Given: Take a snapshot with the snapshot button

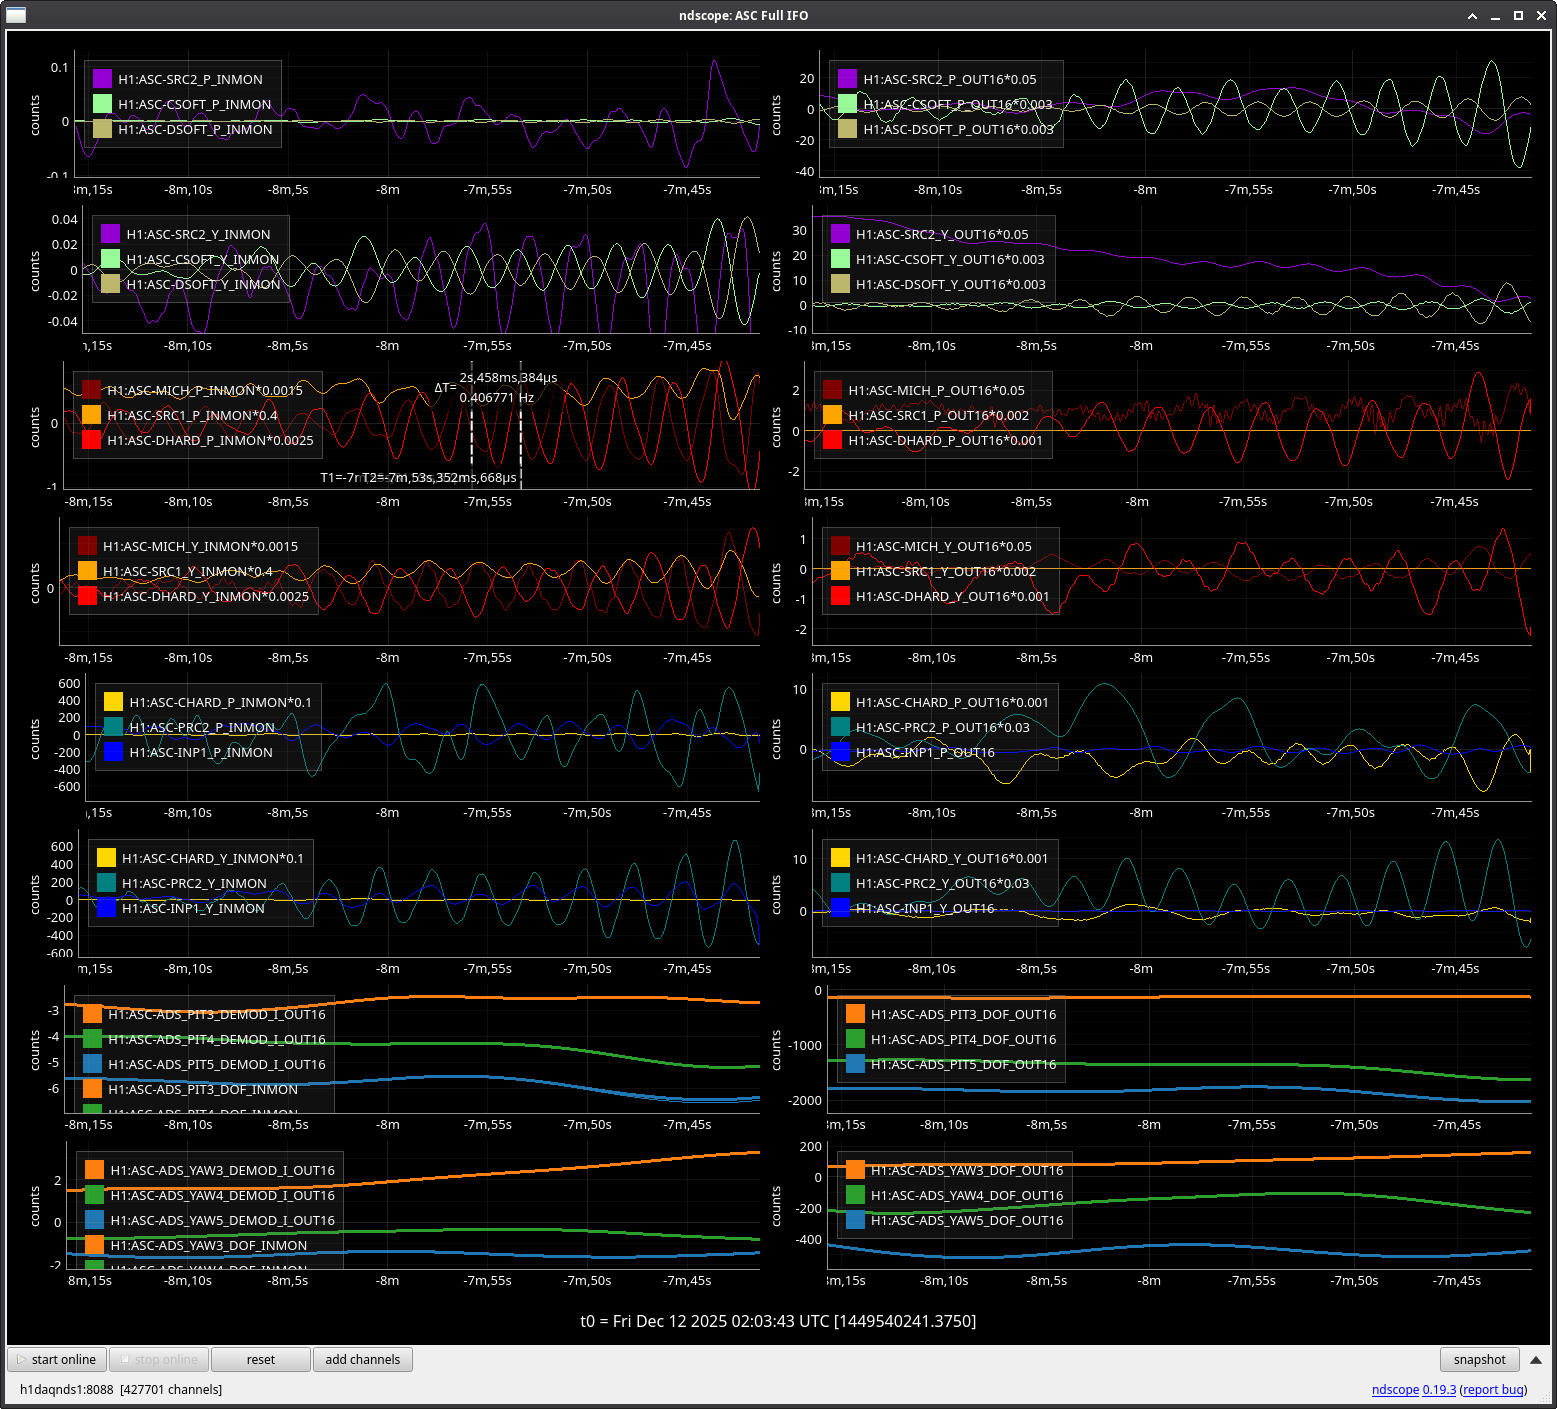Looking at the screenshot, I should [x=1479, y=1360].
